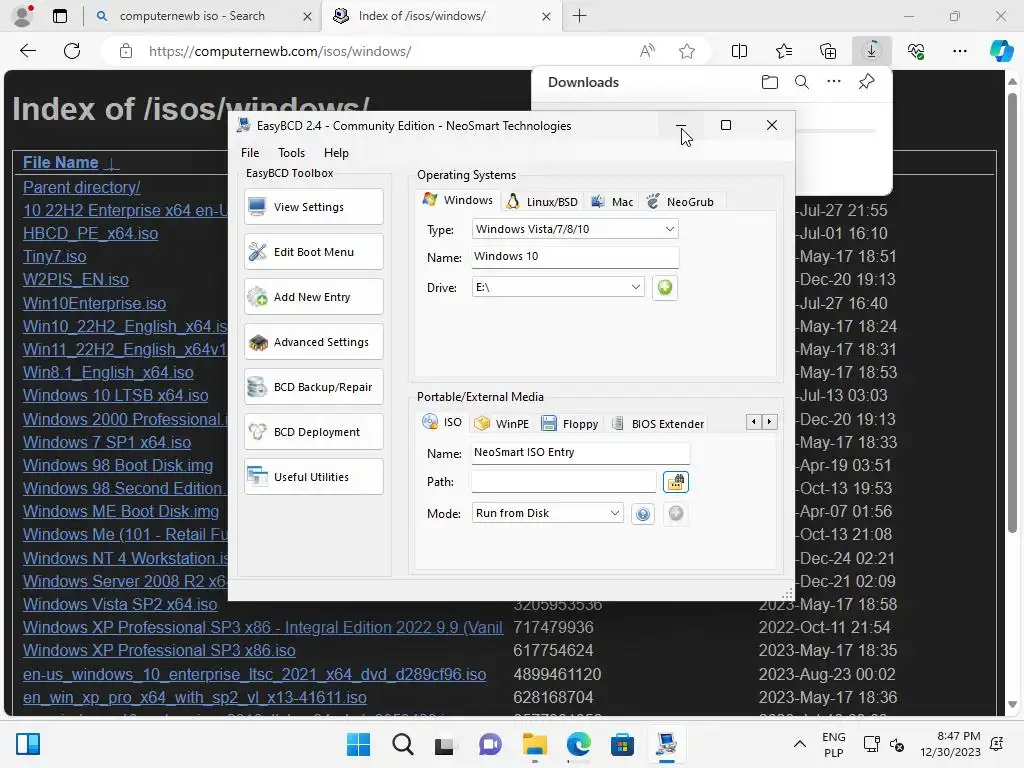
Task: Select the BIOS Extender tab
Action: coord(658,424)
